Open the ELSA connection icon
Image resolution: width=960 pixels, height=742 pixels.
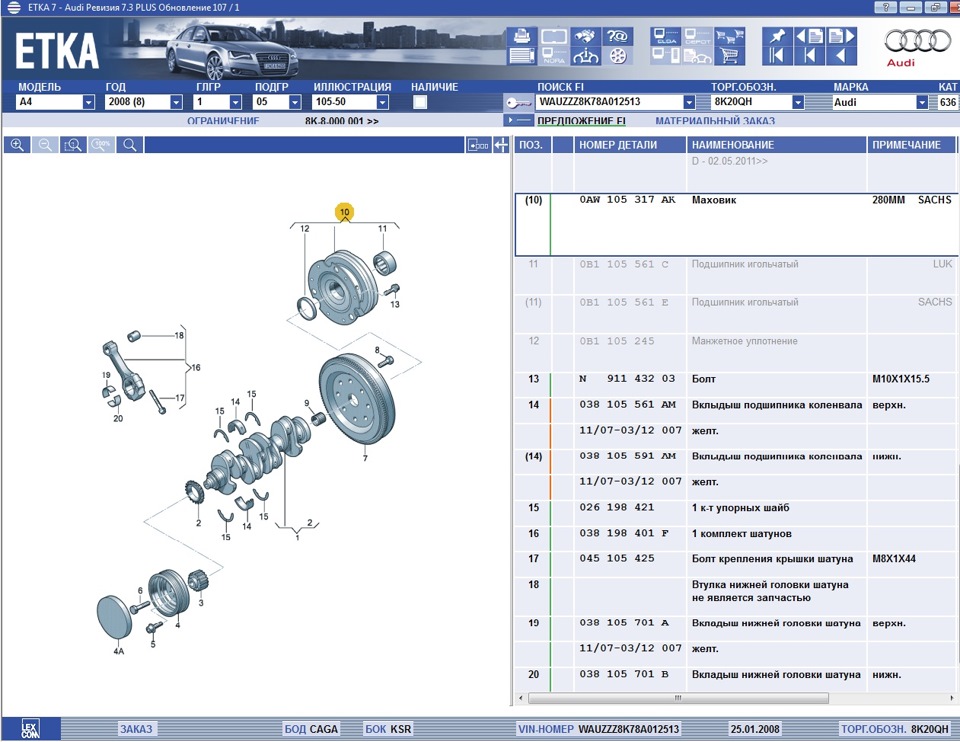pyautogui.click(x=666, y=36)
